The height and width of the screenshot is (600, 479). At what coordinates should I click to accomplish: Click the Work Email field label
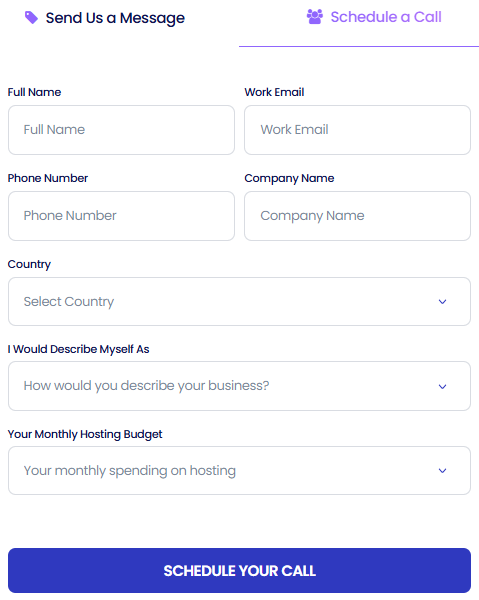coord(274,92)
